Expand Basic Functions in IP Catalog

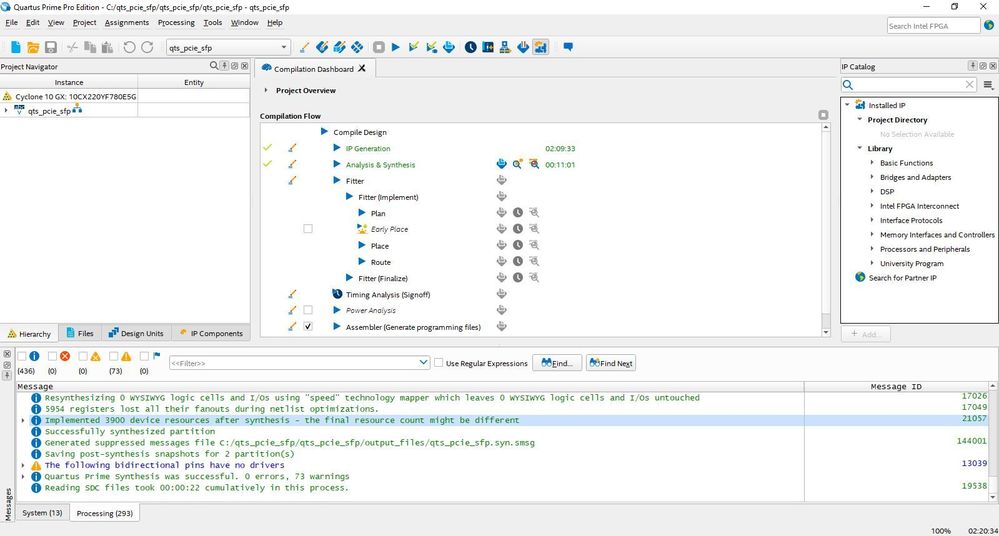872,163
